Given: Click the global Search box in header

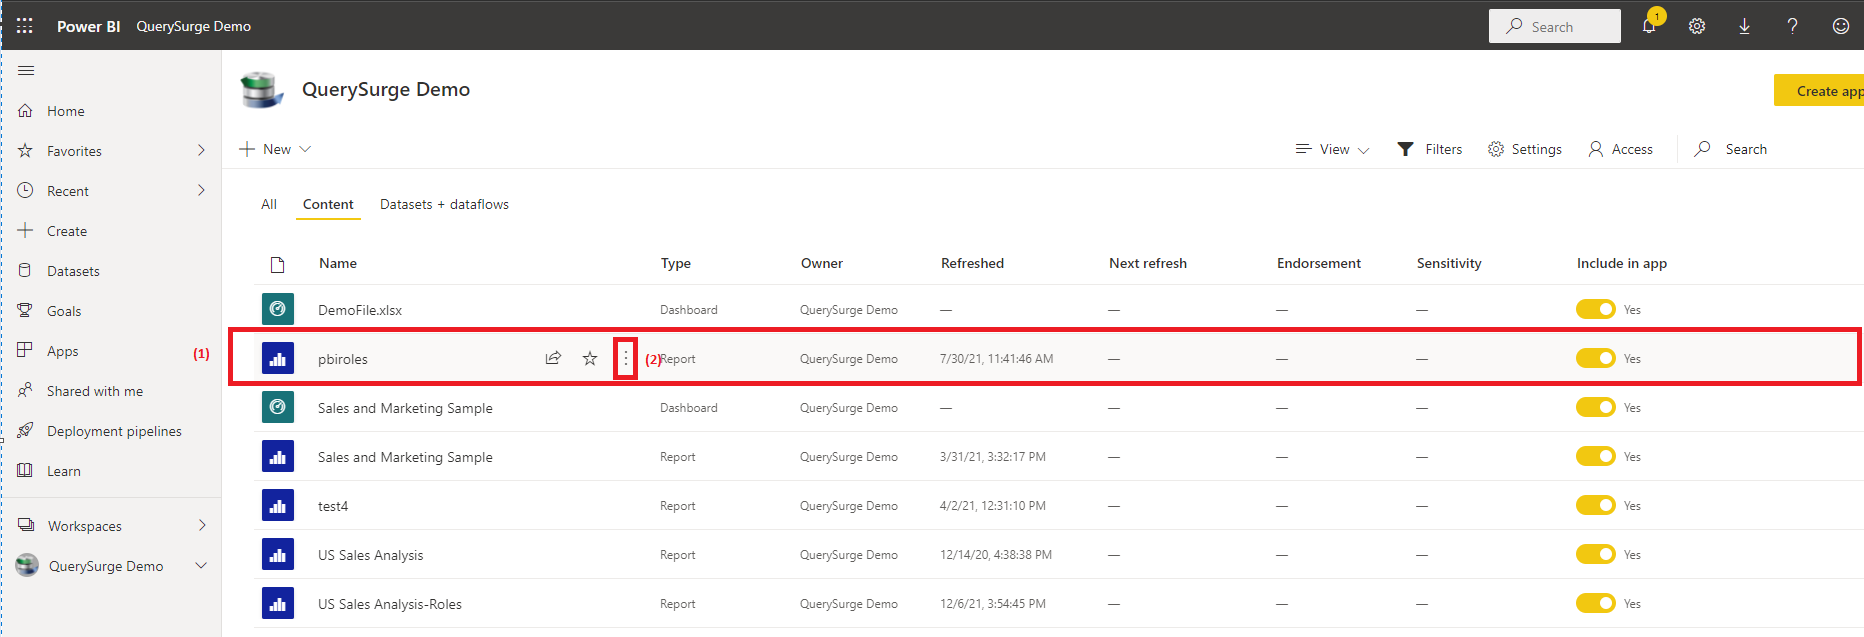Looking at the screenshot, I should point(1555,26).
